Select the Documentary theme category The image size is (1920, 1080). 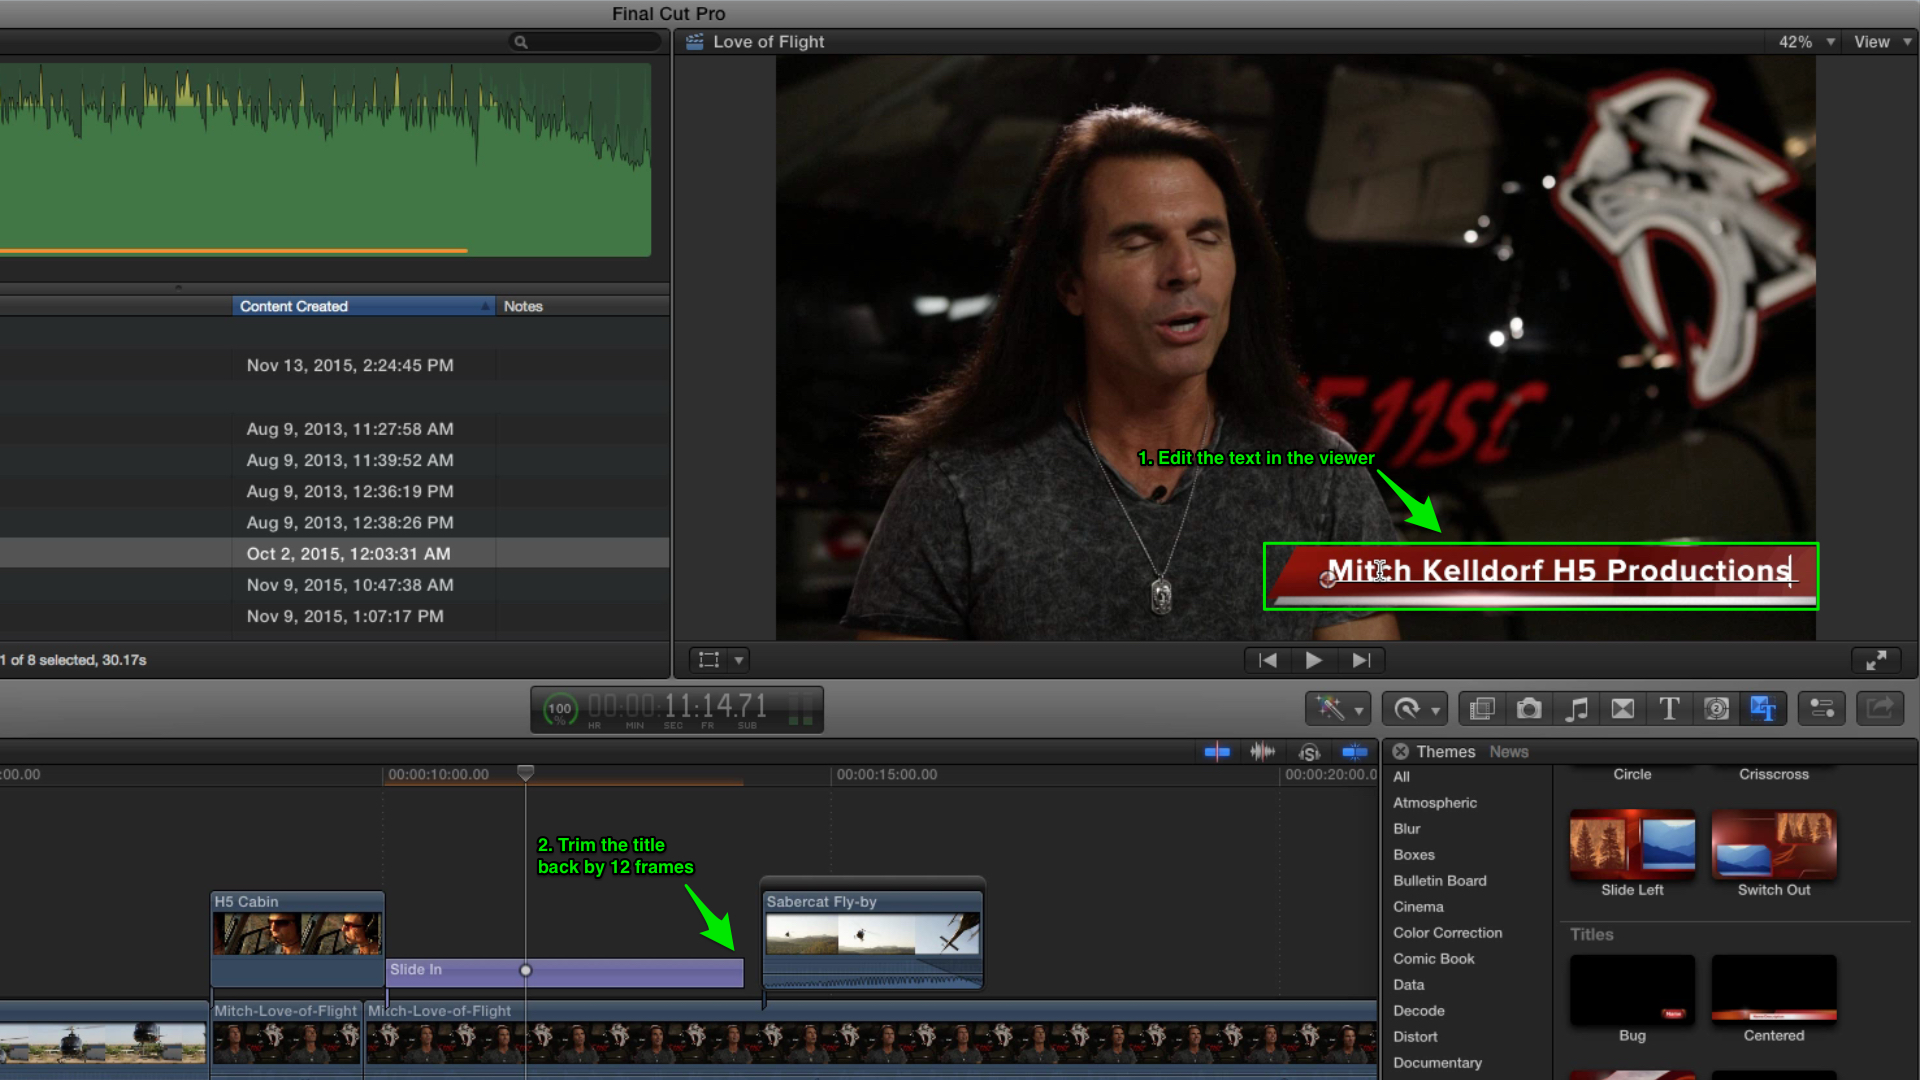(x=1437, y=1063)
